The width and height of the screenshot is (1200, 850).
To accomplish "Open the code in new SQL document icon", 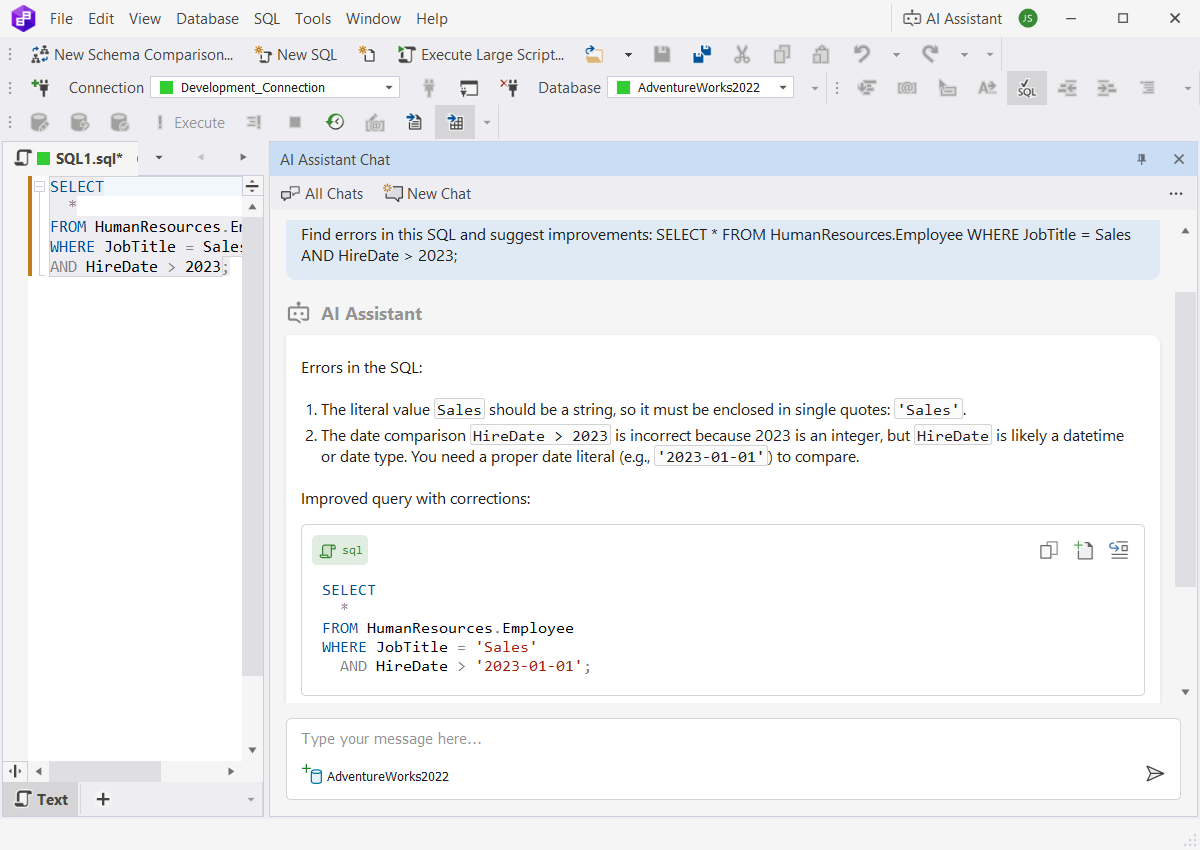I will (x=1084, y=550).
